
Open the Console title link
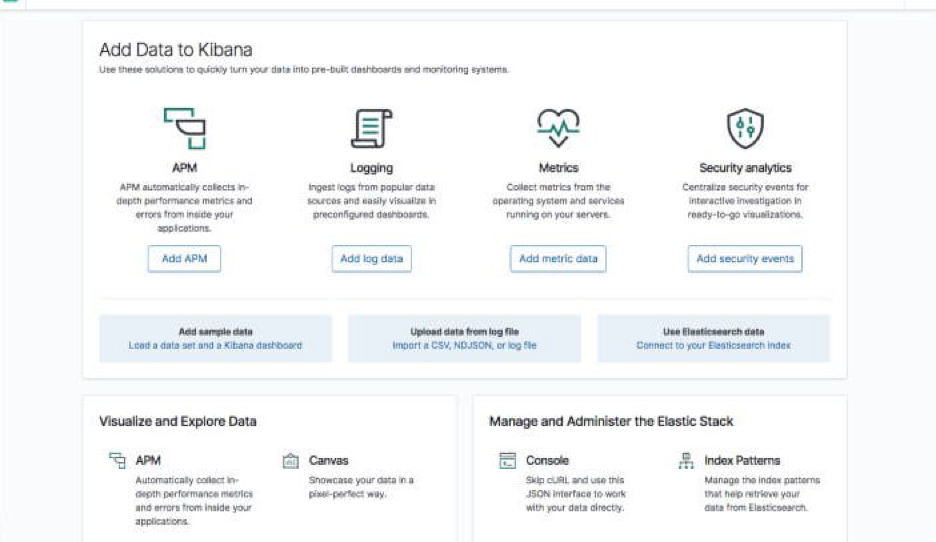547,460
